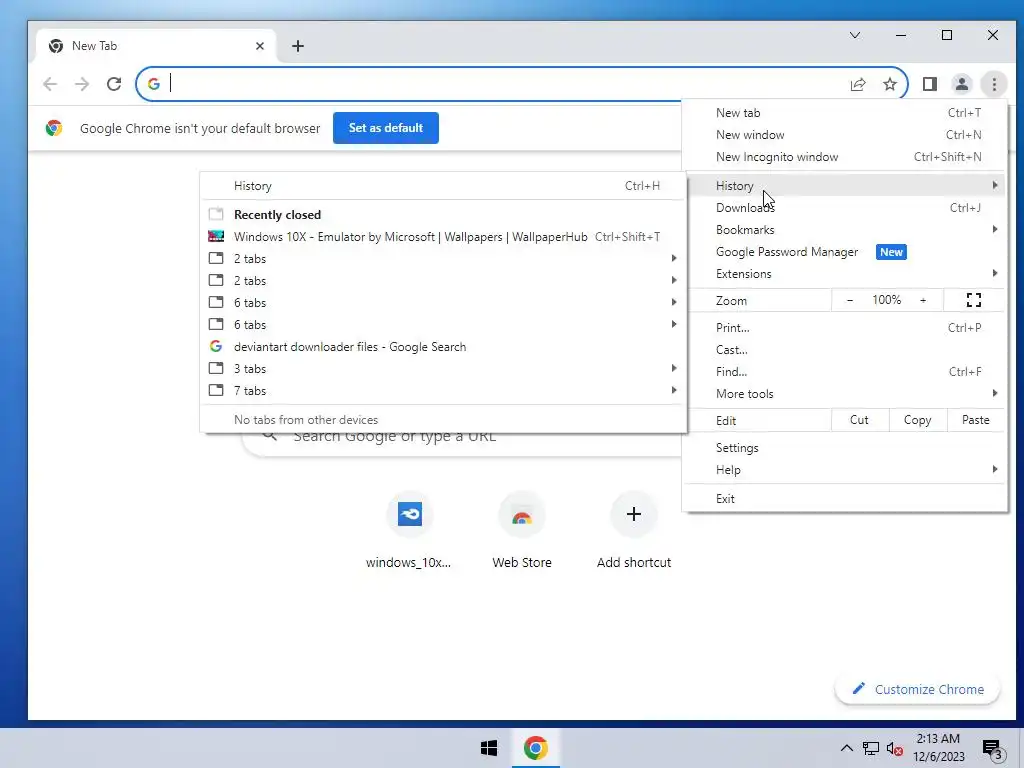The height and width of the screenshot is (768, 1024).
Task: Expand the 7 tabs recently closed group
Action: click(x=443, y=391)
